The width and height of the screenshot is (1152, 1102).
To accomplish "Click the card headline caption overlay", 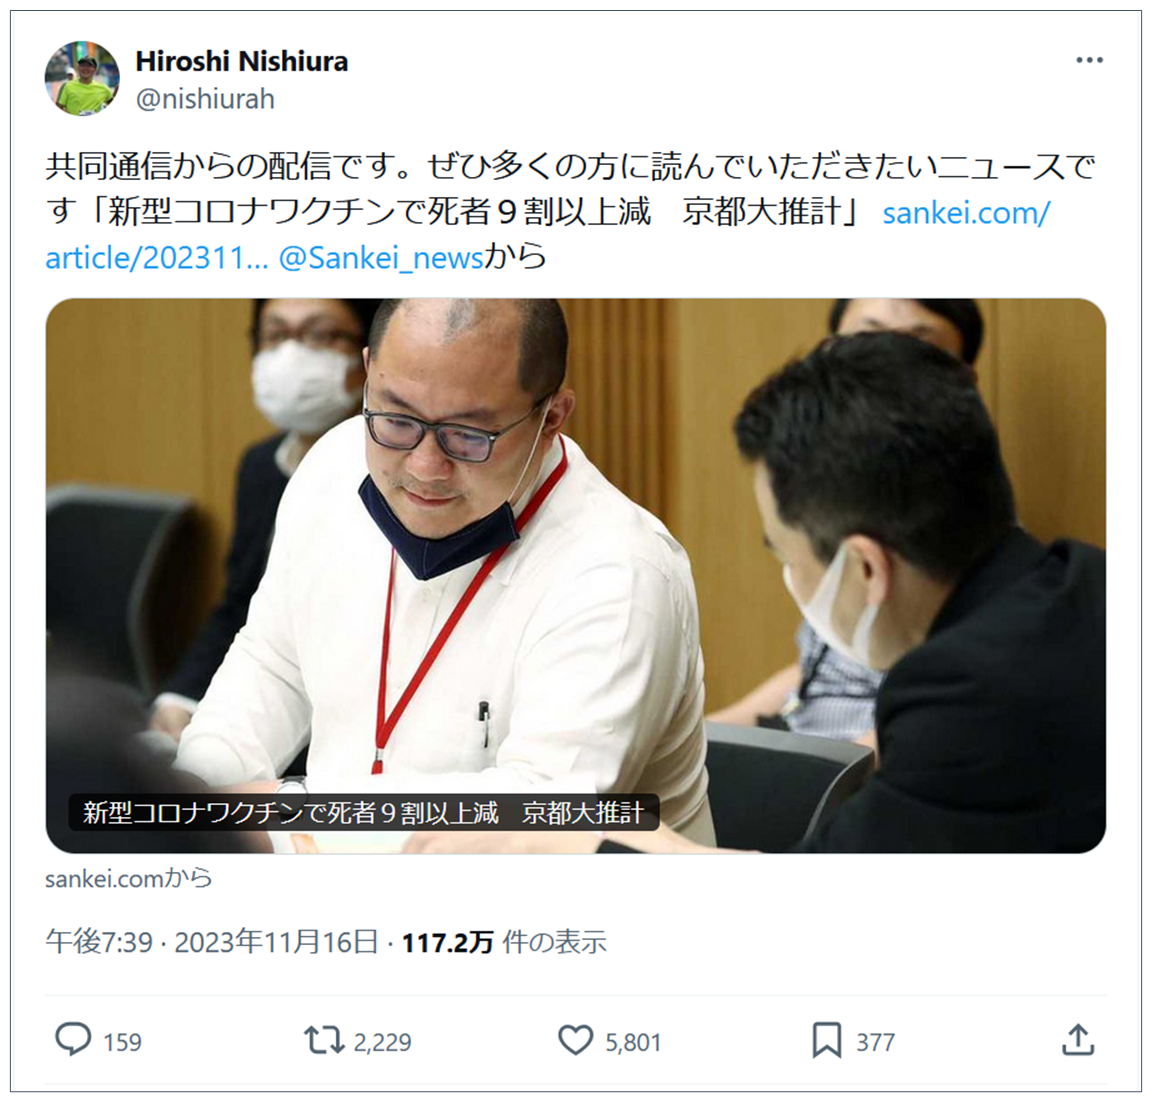I will pyautogui.click(x=364, y=813).
